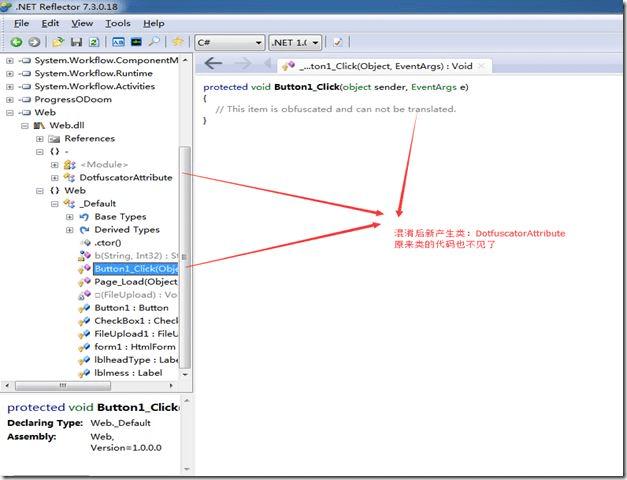Click the forward arrow in code pane
This screenshot has height=480, width=627.
(x=243, y=63)
